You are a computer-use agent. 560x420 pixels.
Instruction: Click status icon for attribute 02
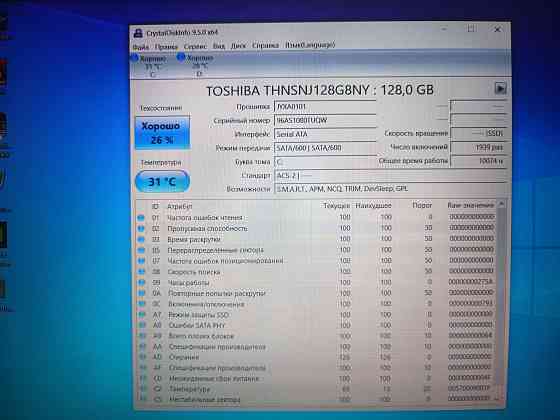point(141,229)
